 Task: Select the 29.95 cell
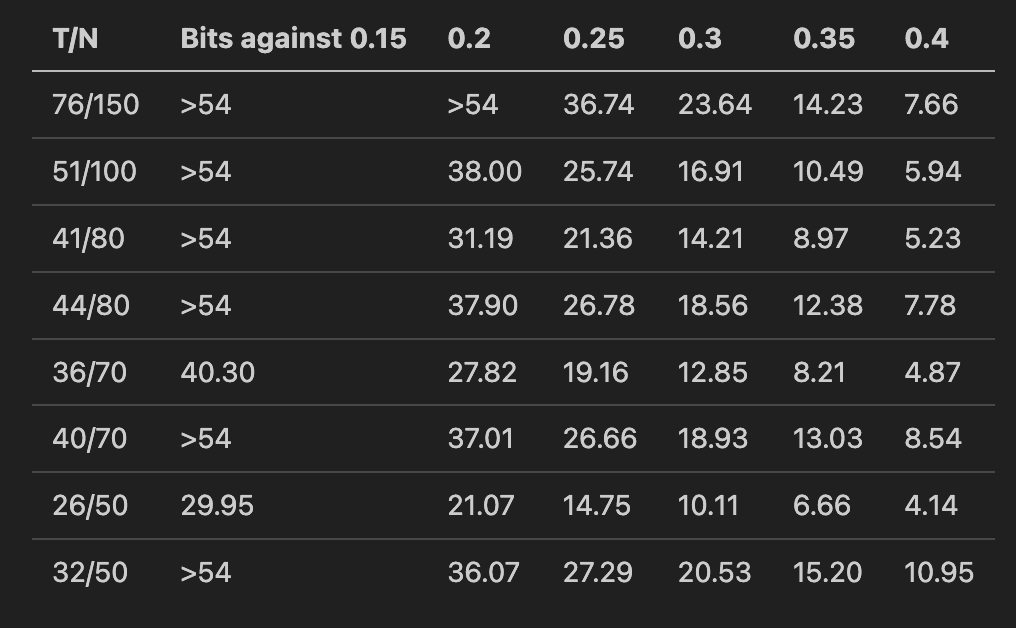coord(217,506)
